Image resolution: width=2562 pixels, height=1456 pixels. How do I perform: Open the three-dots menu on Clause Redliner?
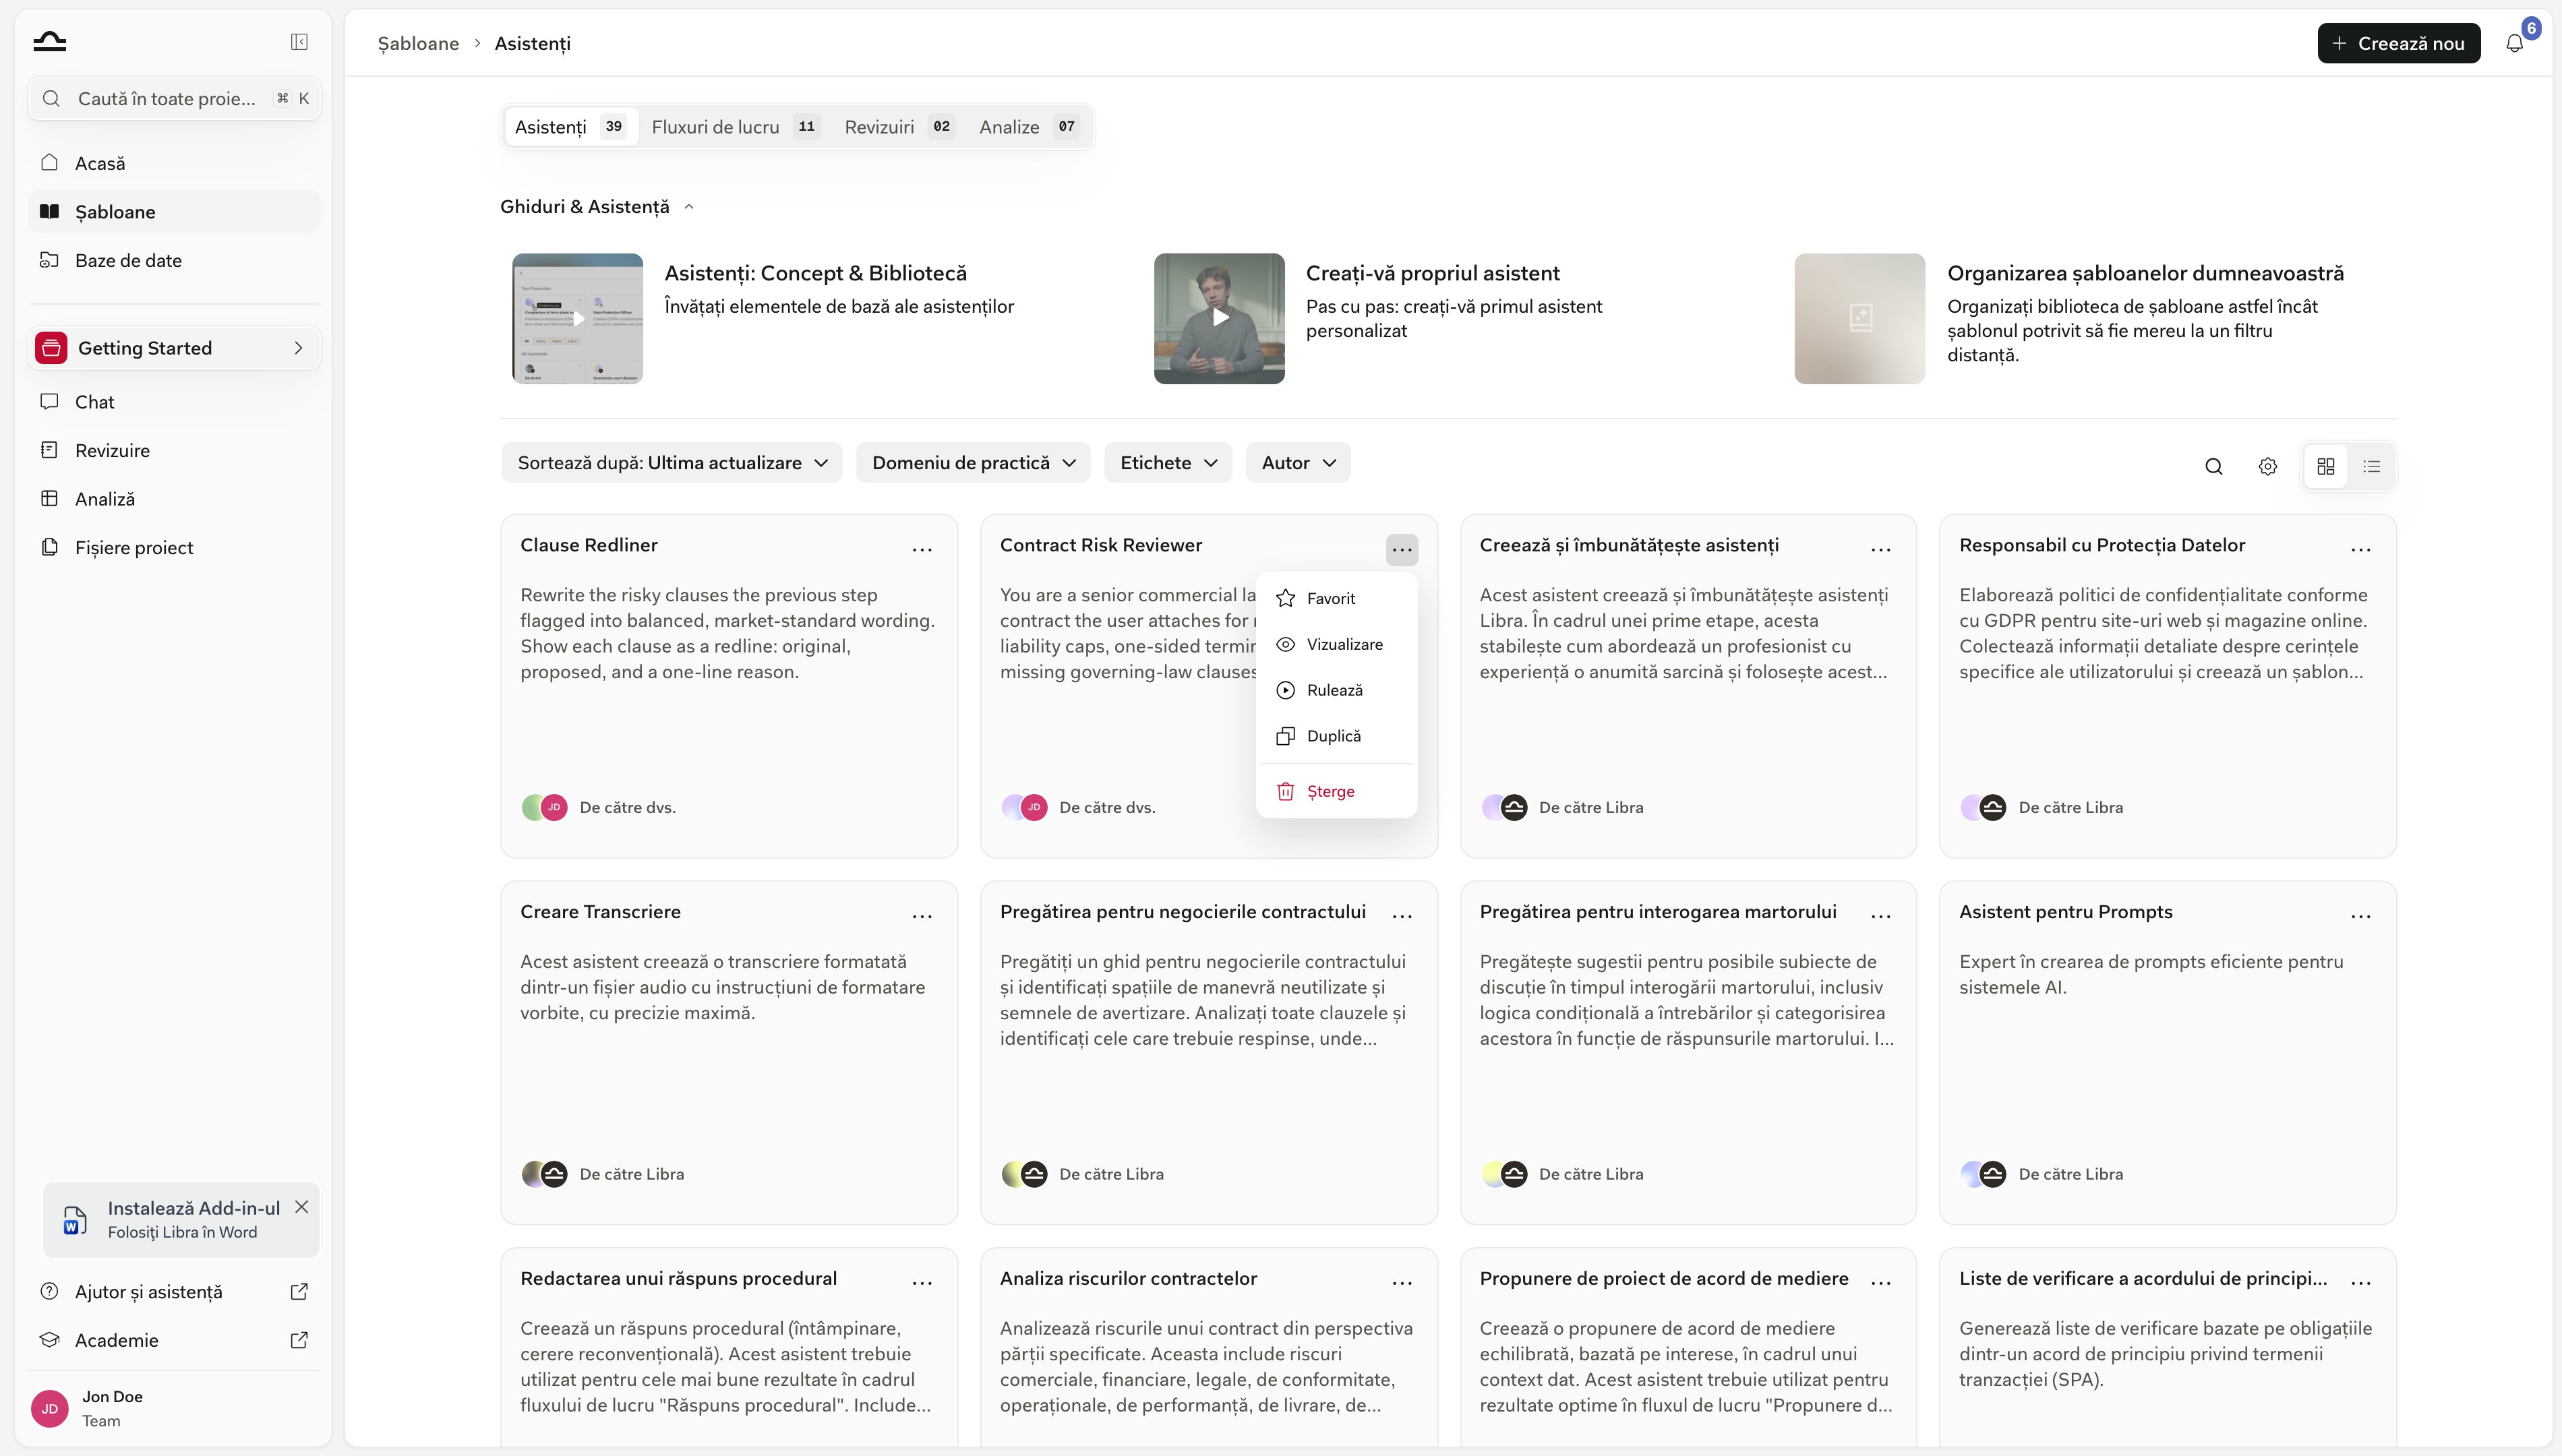pos(921,549)
